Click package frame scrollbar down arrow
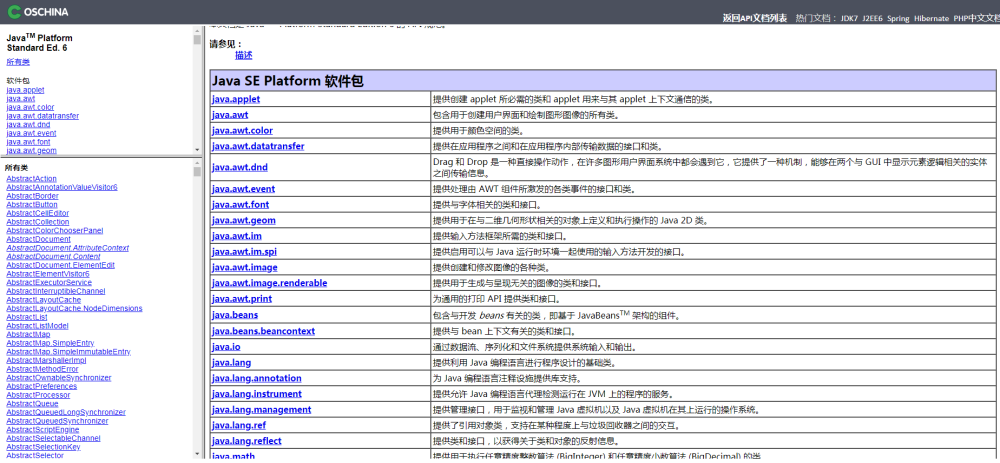The width and height of the screenshot is (1000, 463). [x=197, y=150]
